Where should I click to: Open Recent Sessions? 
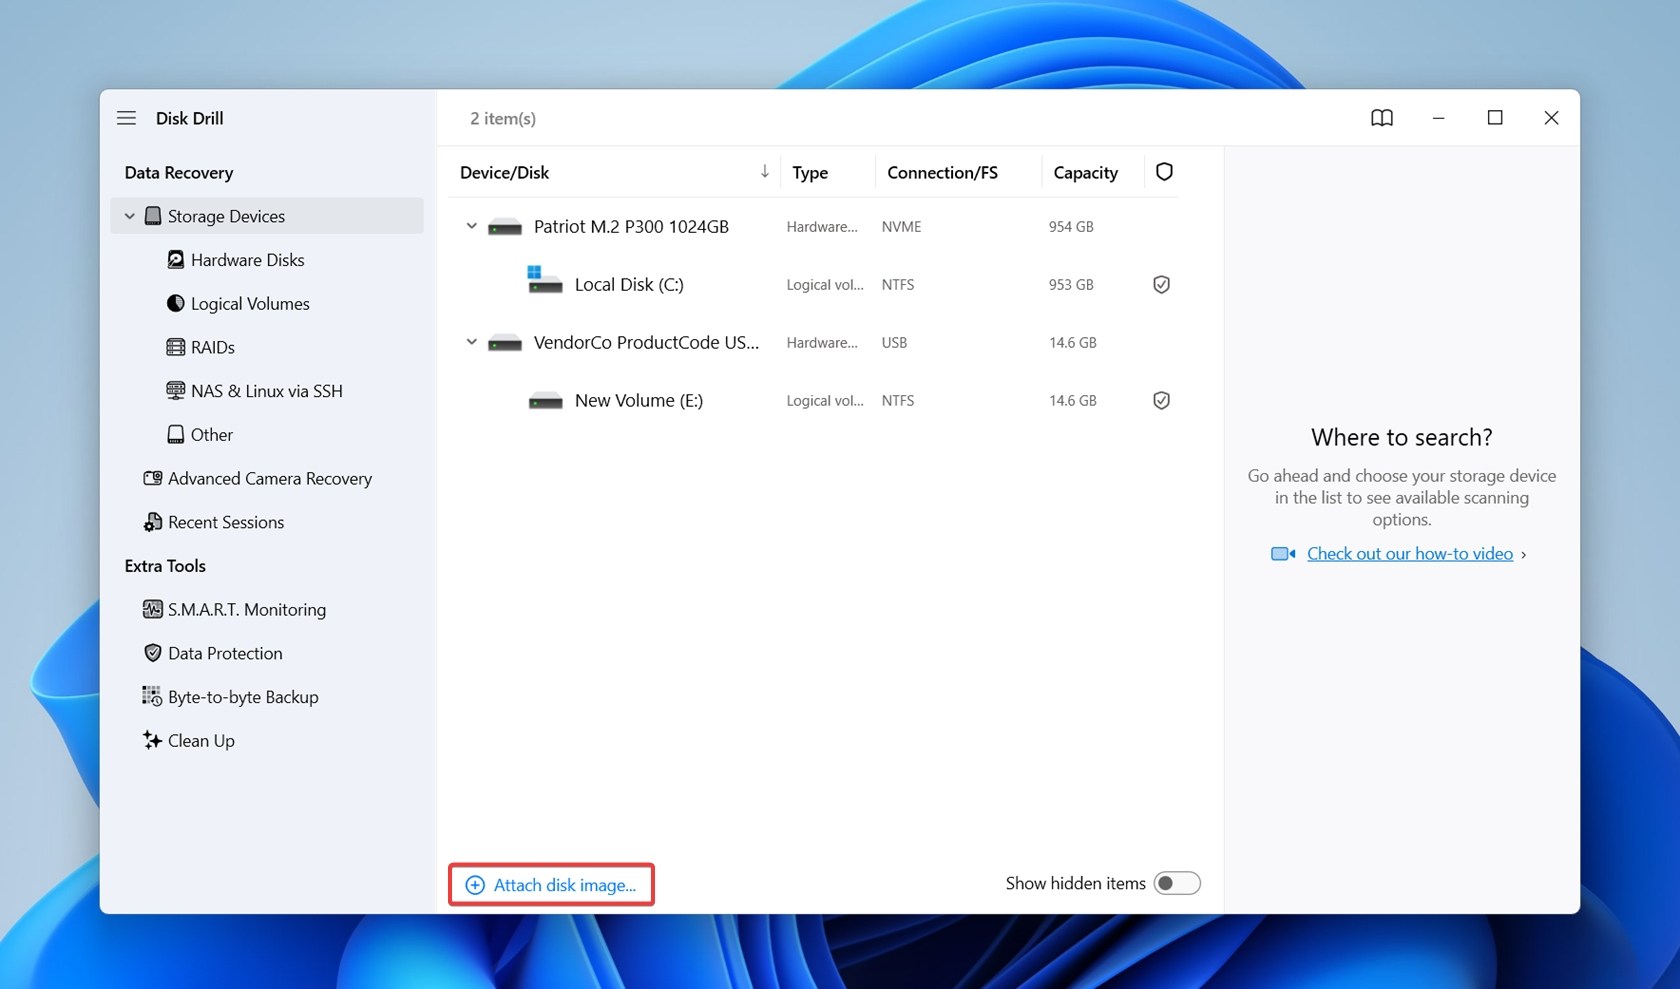click(224, 521)
